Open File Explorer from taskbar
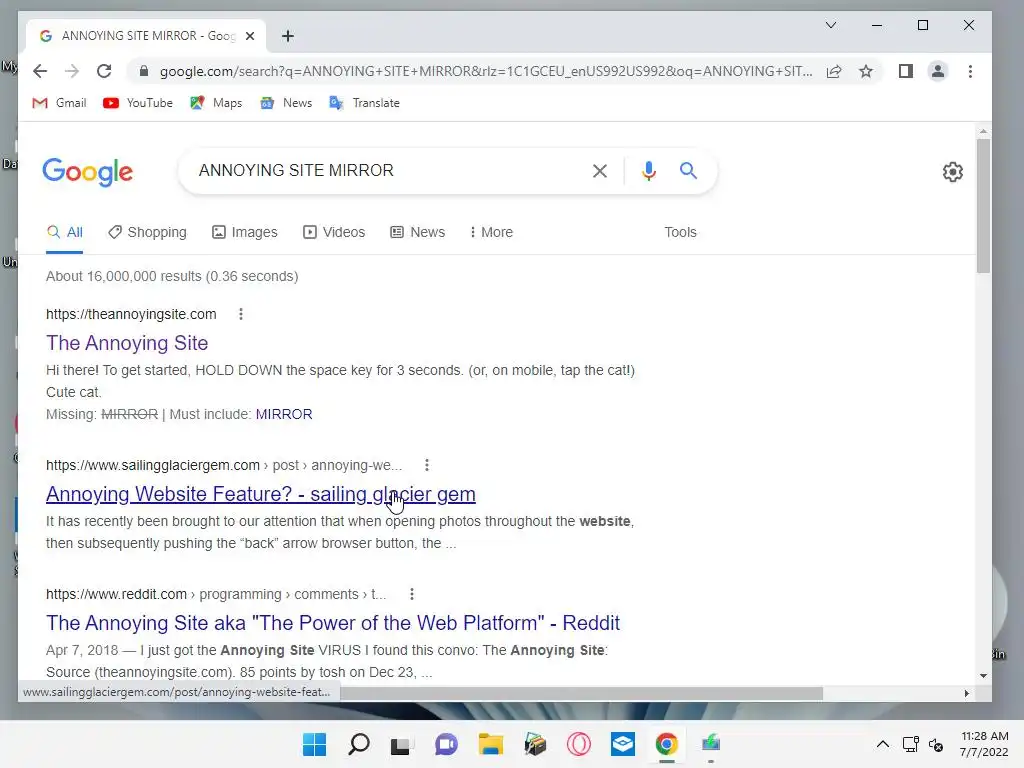Screen dimensions: 1024x768 click(490, 744)
